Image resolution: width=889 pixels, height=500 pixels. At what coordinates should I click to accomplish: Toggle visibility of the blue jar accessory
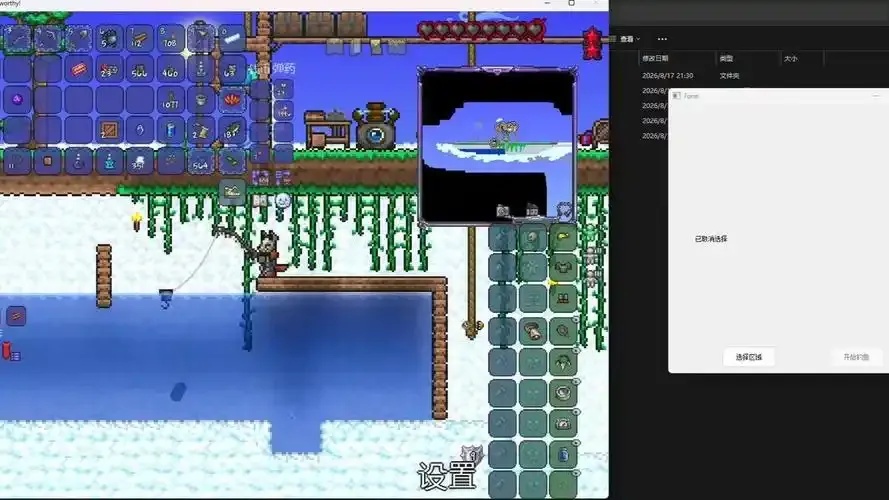(x=575, y=443)
